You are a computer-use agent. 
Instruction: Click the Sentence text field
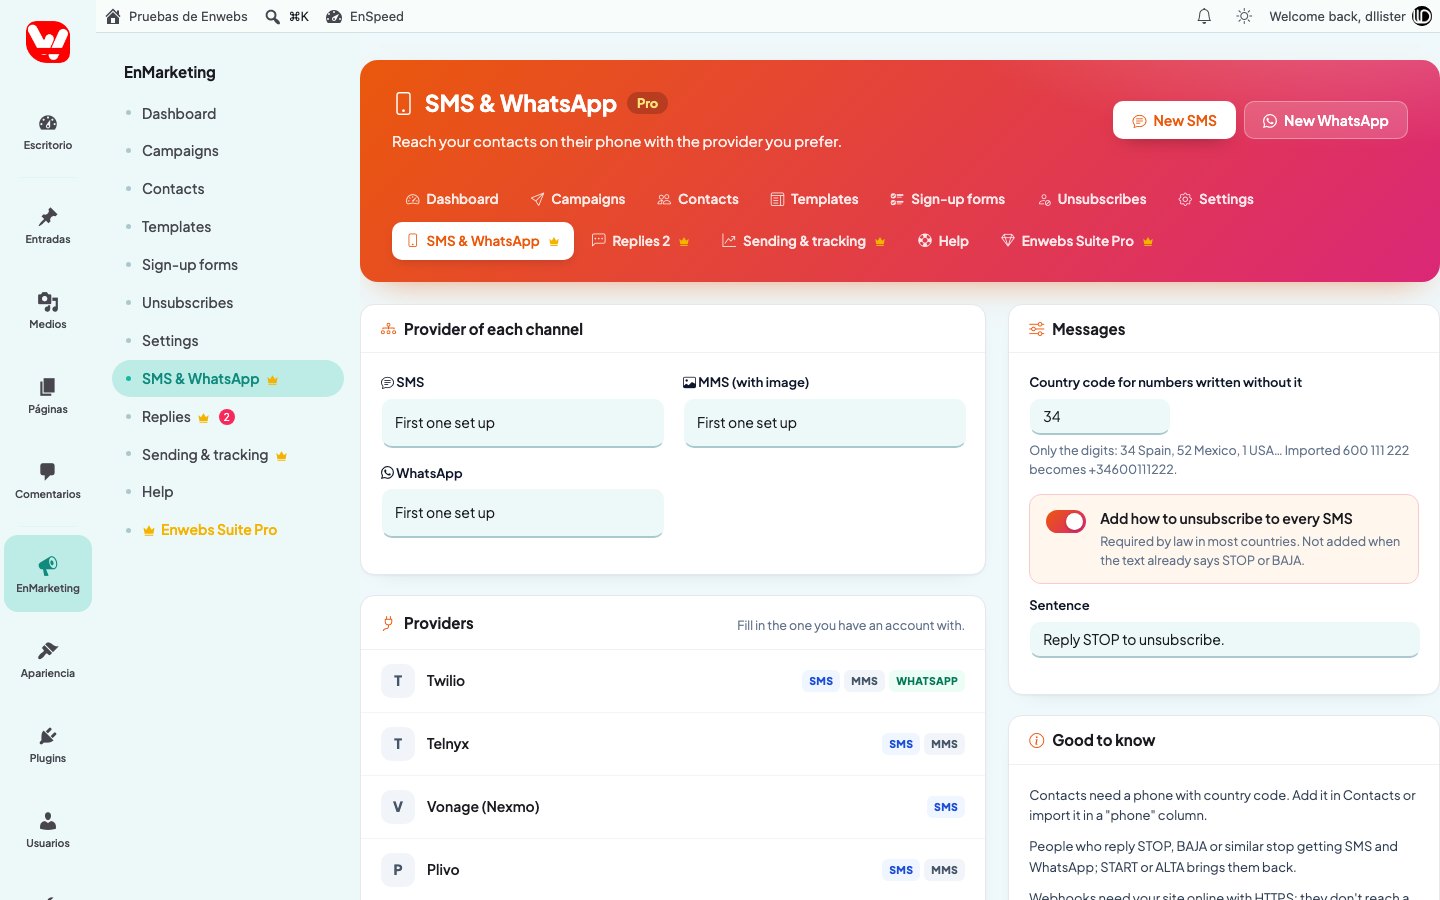[x=1224, y=640]
